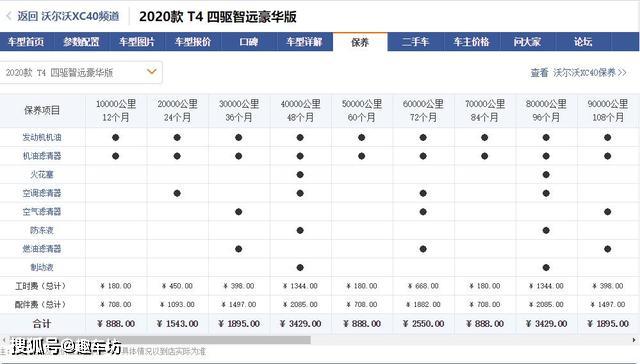
Task: Click the 空调滤清器 maintenance item link
Action: (42, 193)
